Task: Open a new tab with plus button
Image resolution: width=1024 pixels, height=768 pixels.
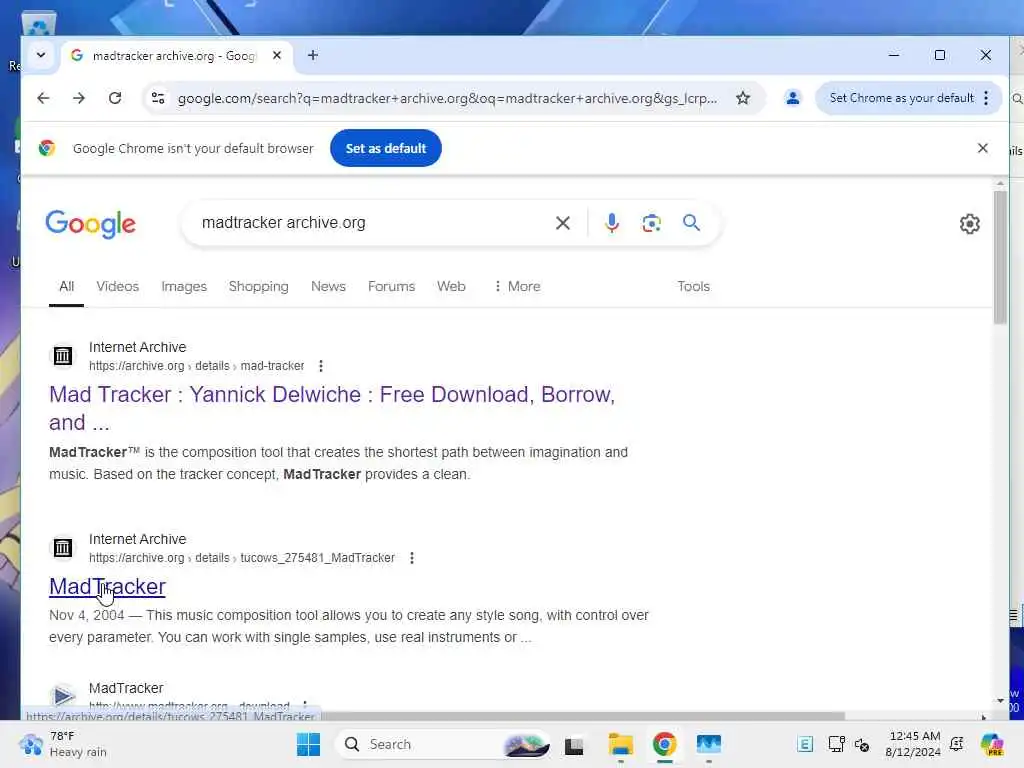Action: point(313,56)
